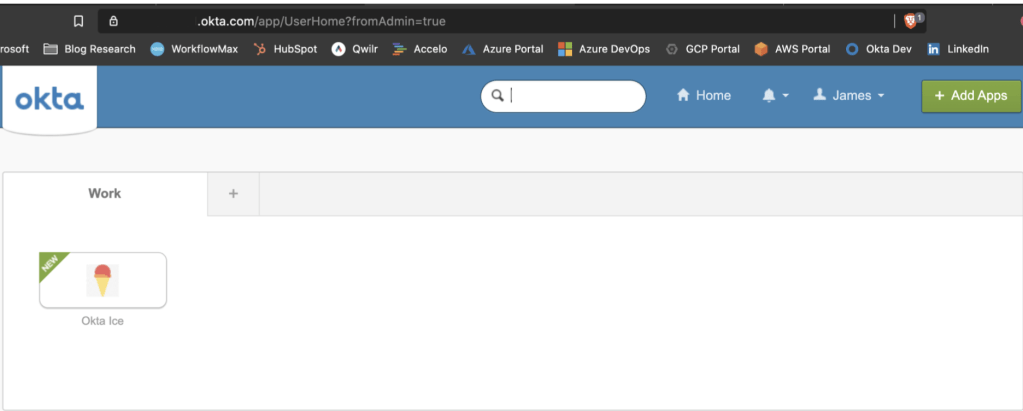Image resolution: width=1023 pixels, height=411 pixels.
Task: Select the Work tab
Action: click(104, 193)
